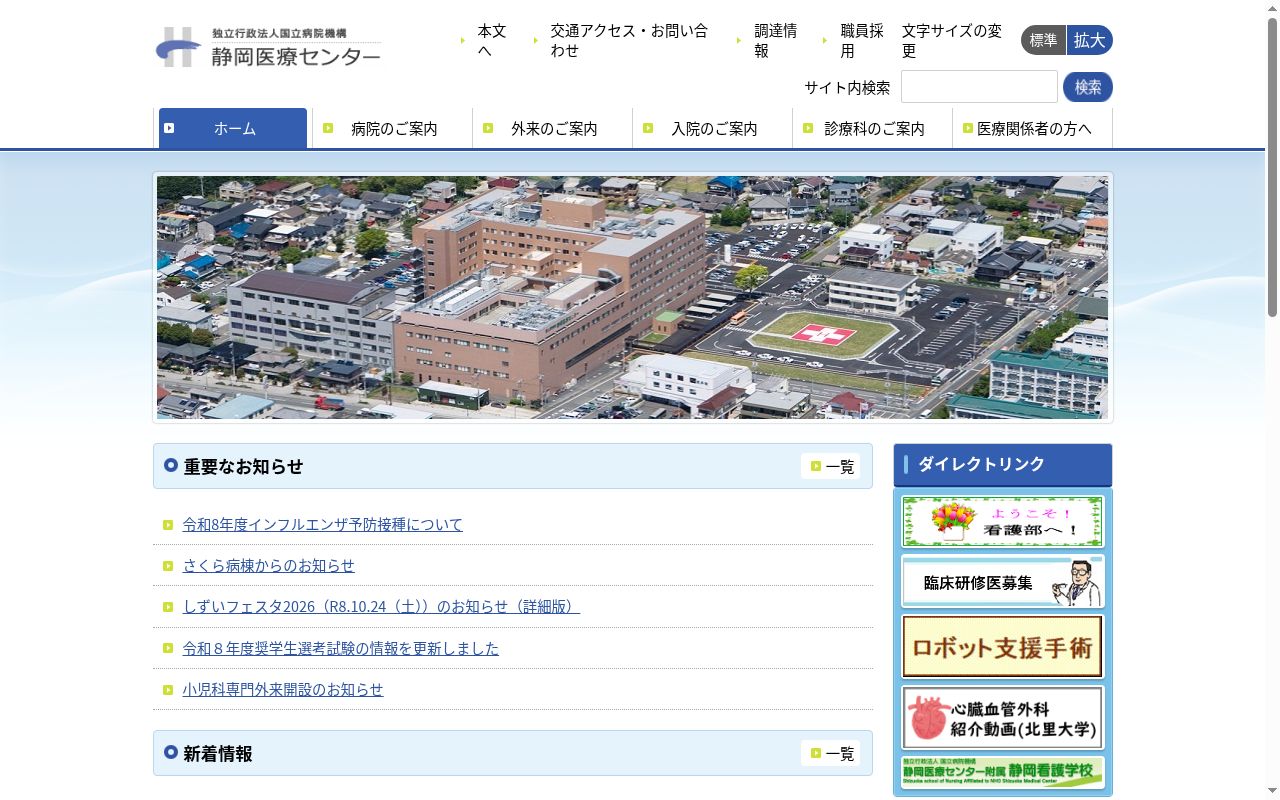Image resolution: width=1280 pixels, height=800 pixels.
Task: Open 小児科専門外来開設のお知らせ link
Action: pos(283,689)
